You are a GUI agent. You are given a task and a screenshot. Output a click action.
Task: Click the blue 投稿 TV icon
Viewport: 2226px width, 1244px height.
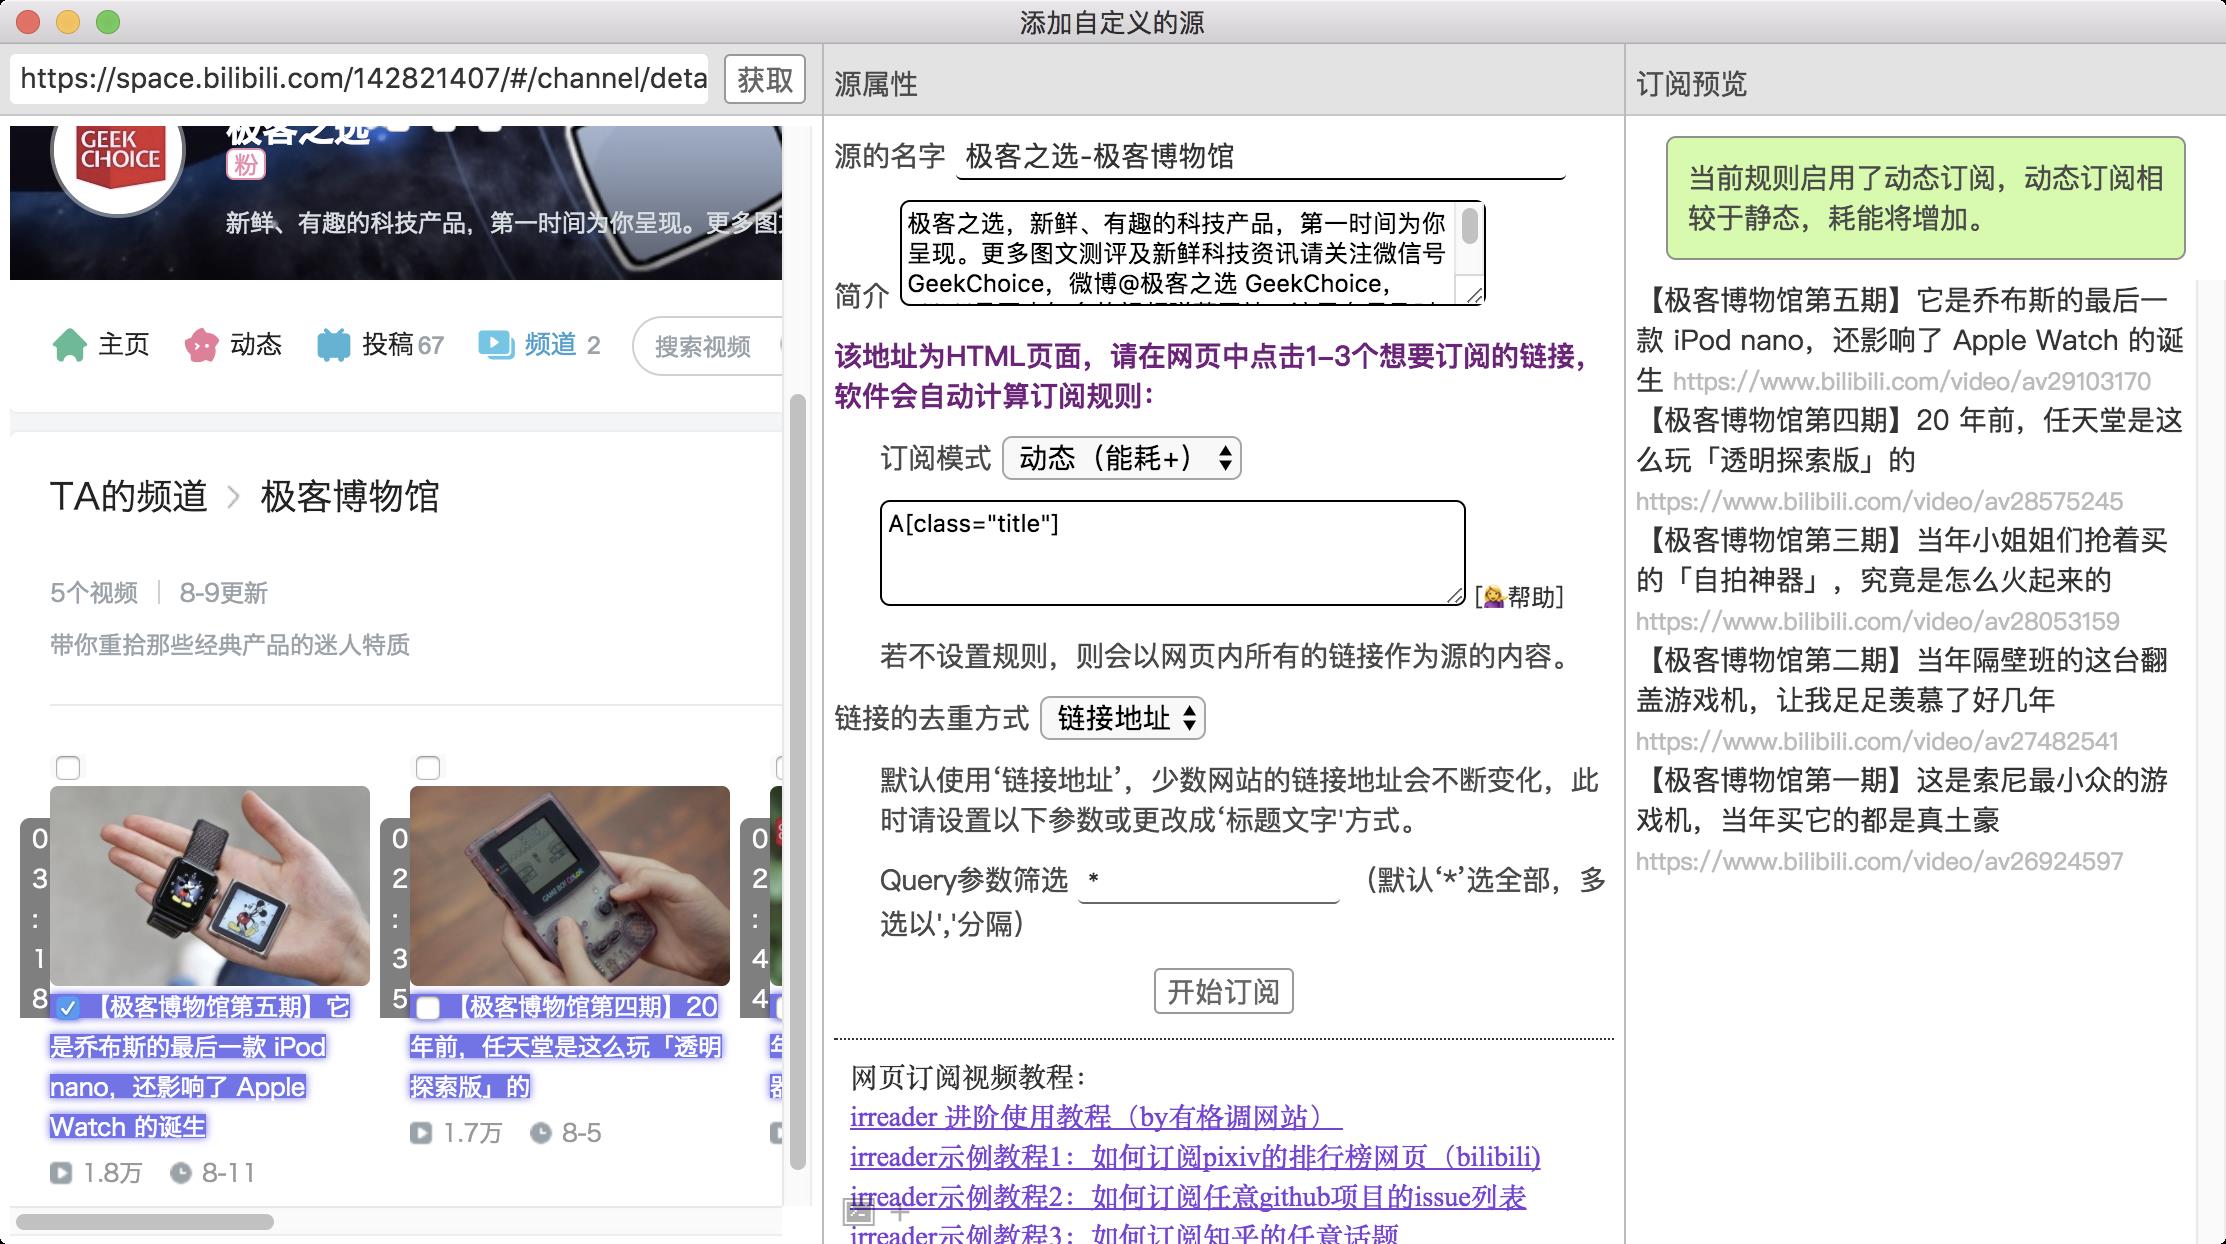pyautogui.click(x=333, y=345)
